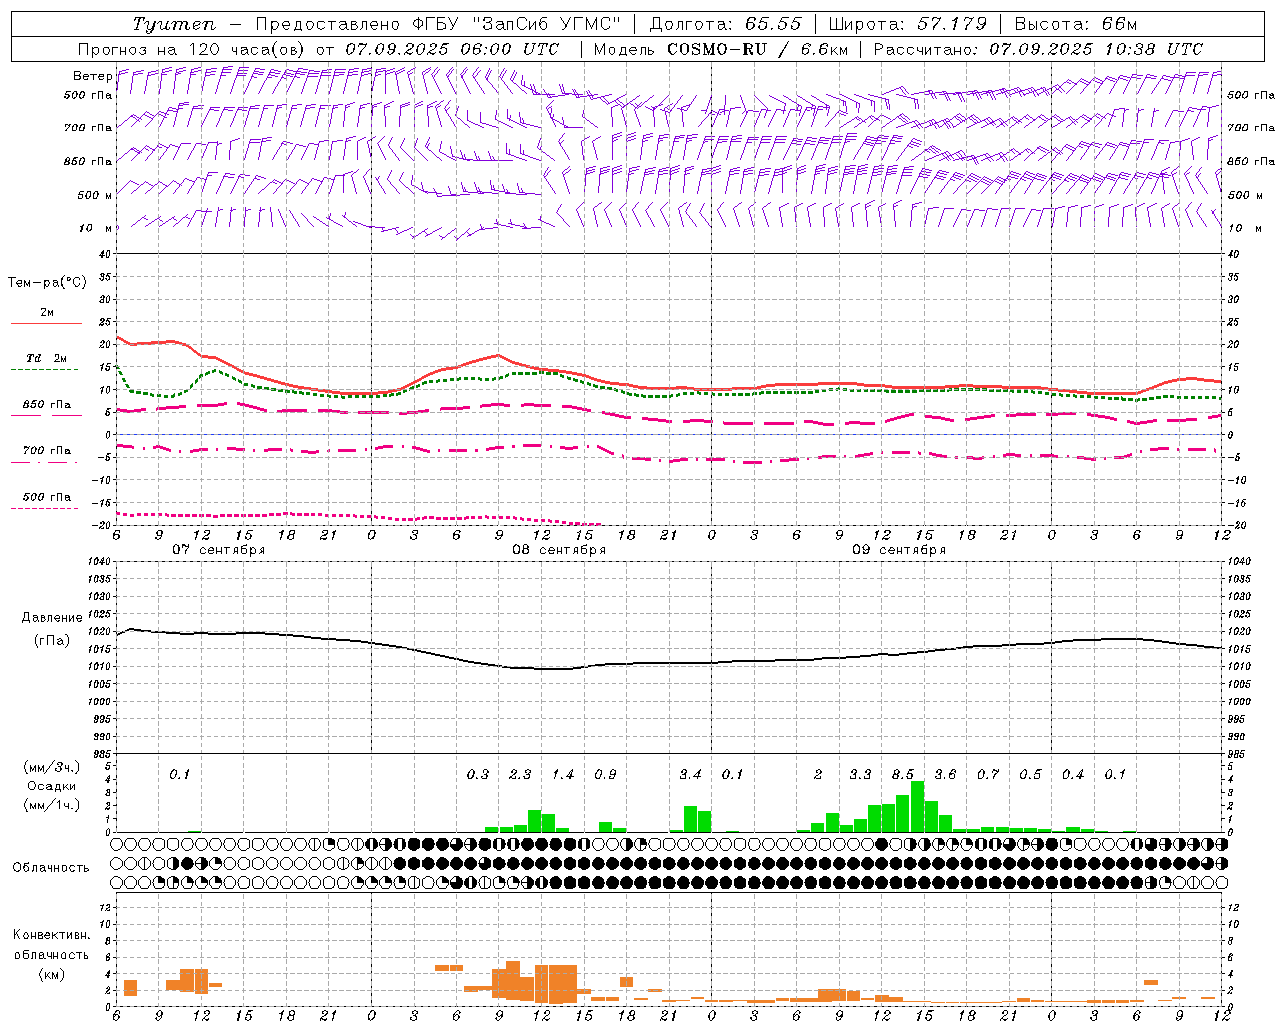The height and width of the screenshot is (1024, 1280).
Task: Click the 3-hour precipitation value "0.5"
Action: coord(1030,775)
